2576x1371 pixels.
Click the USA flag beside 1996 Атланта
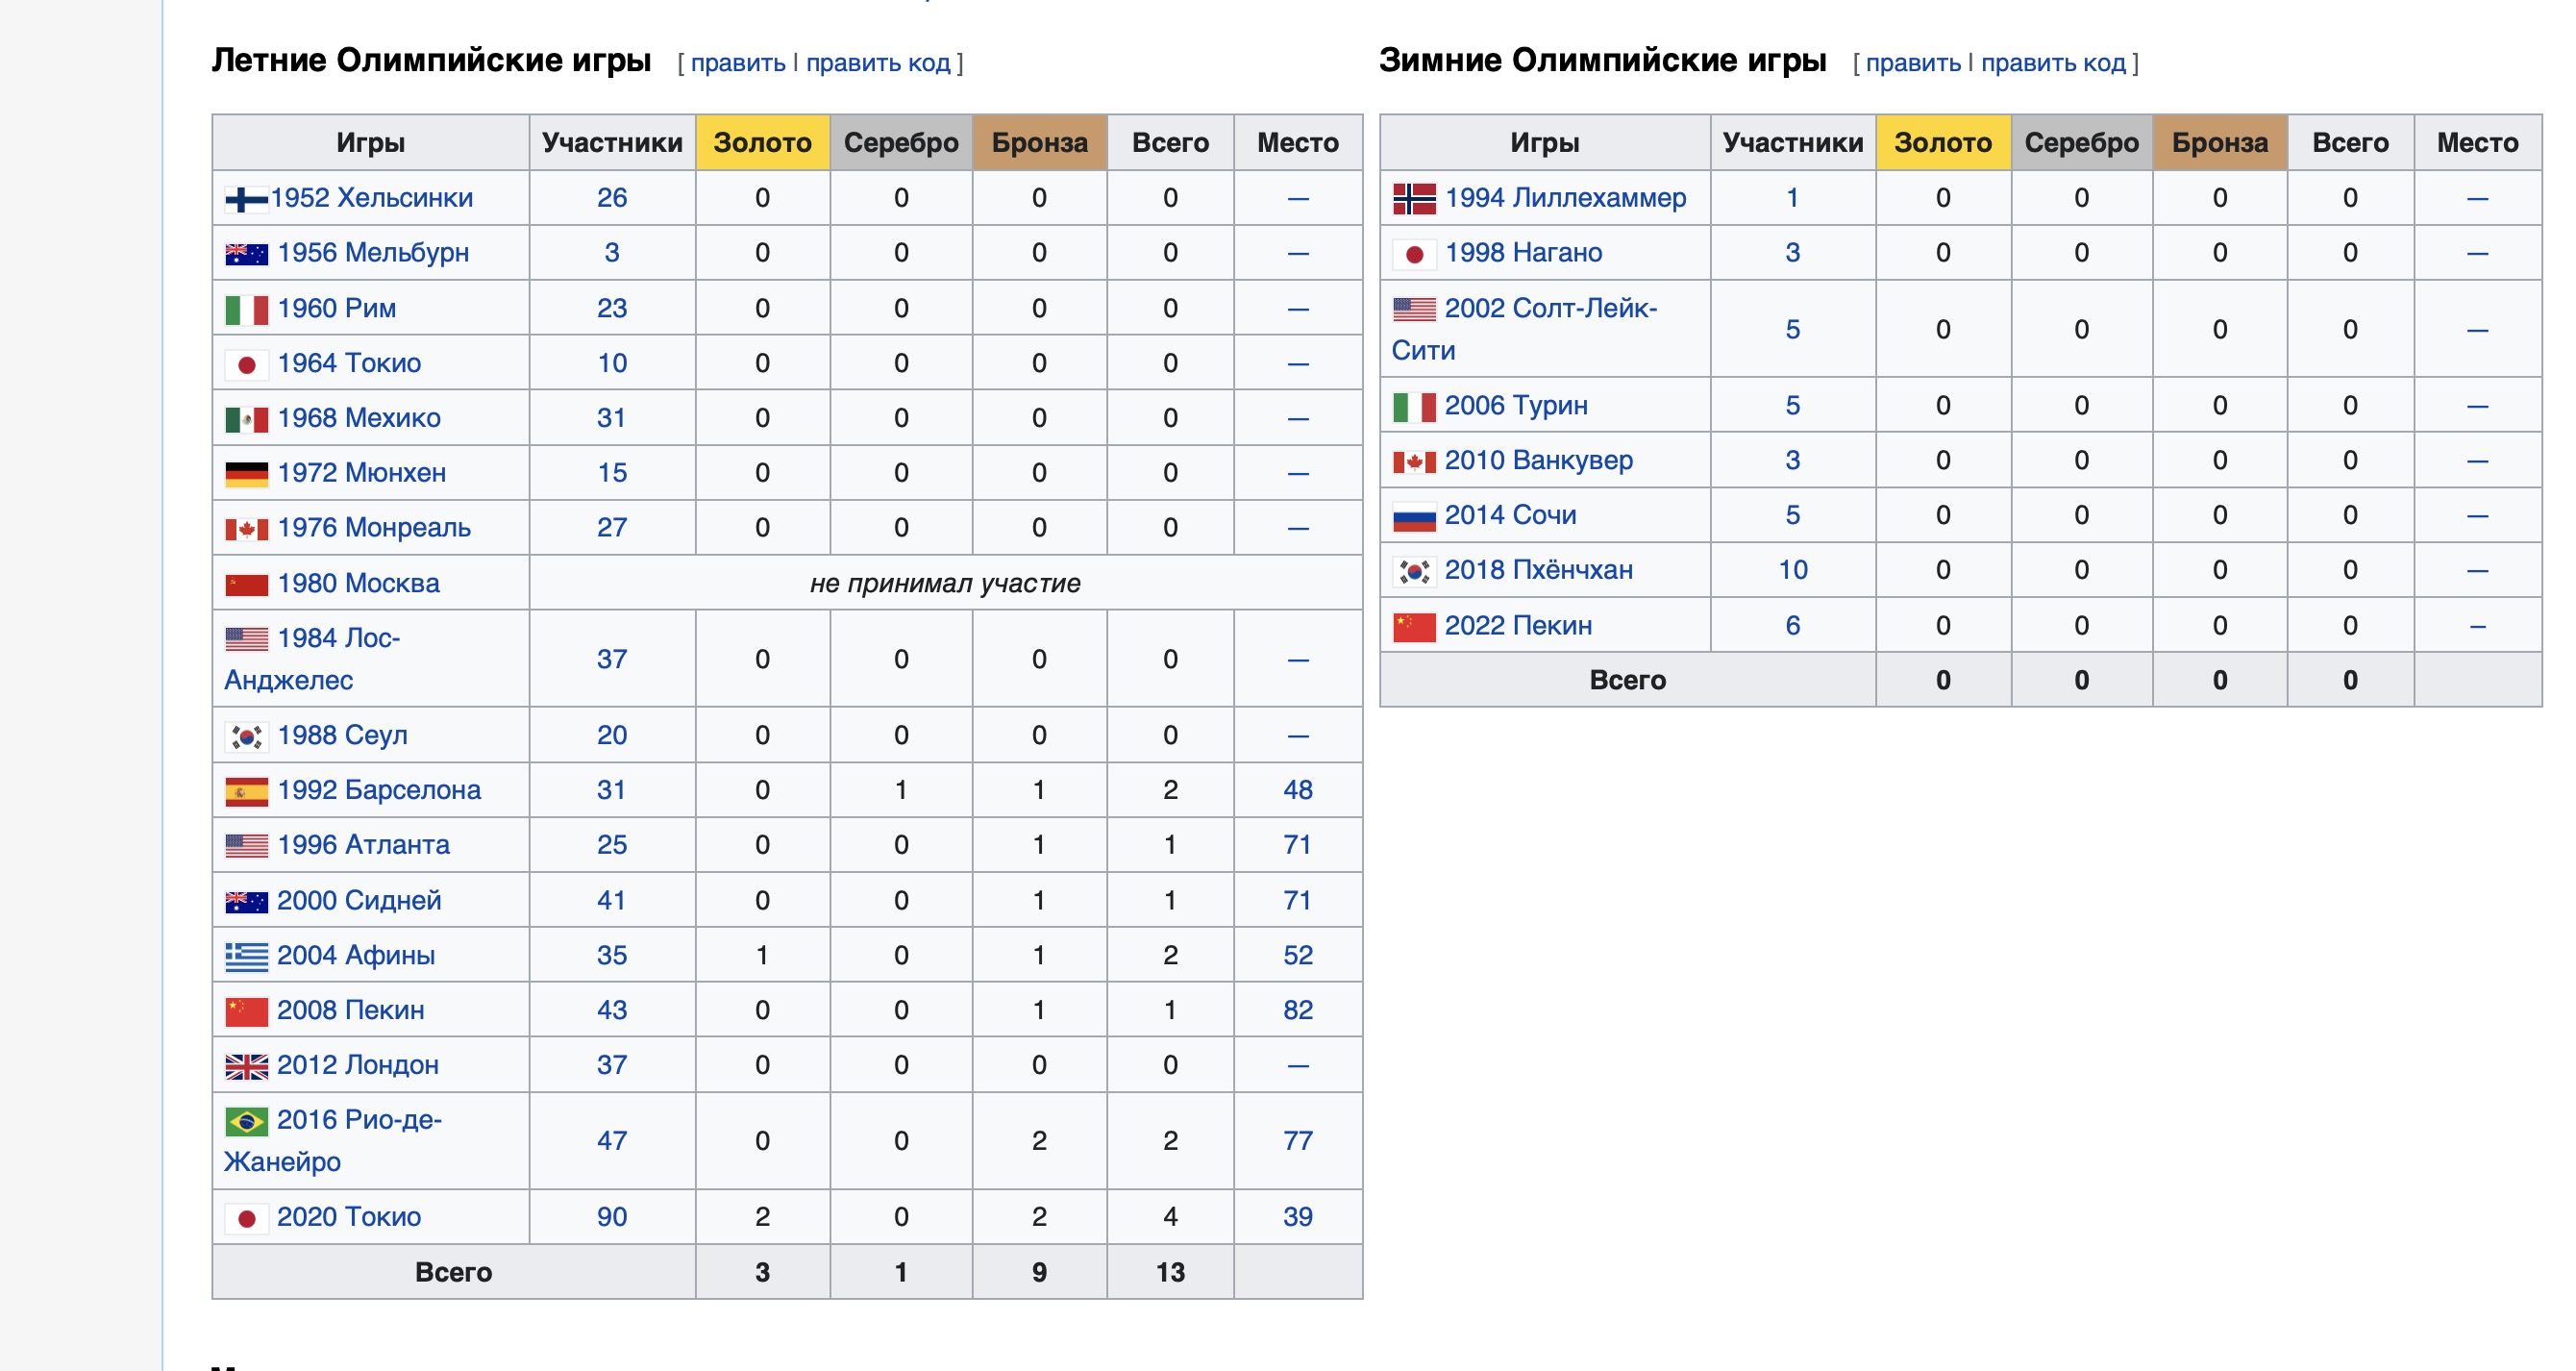[246, 846]
